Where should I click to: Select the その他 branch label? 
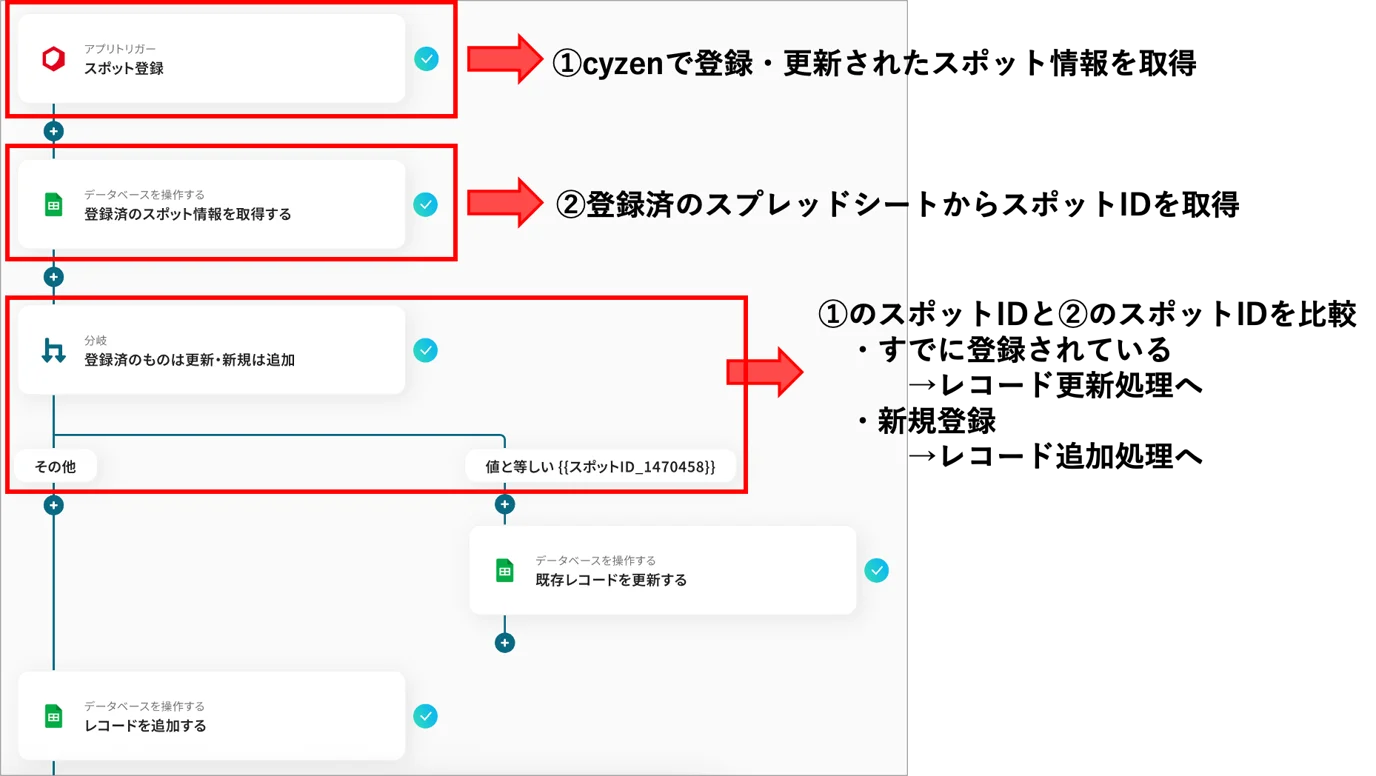[x=55, y=466]
